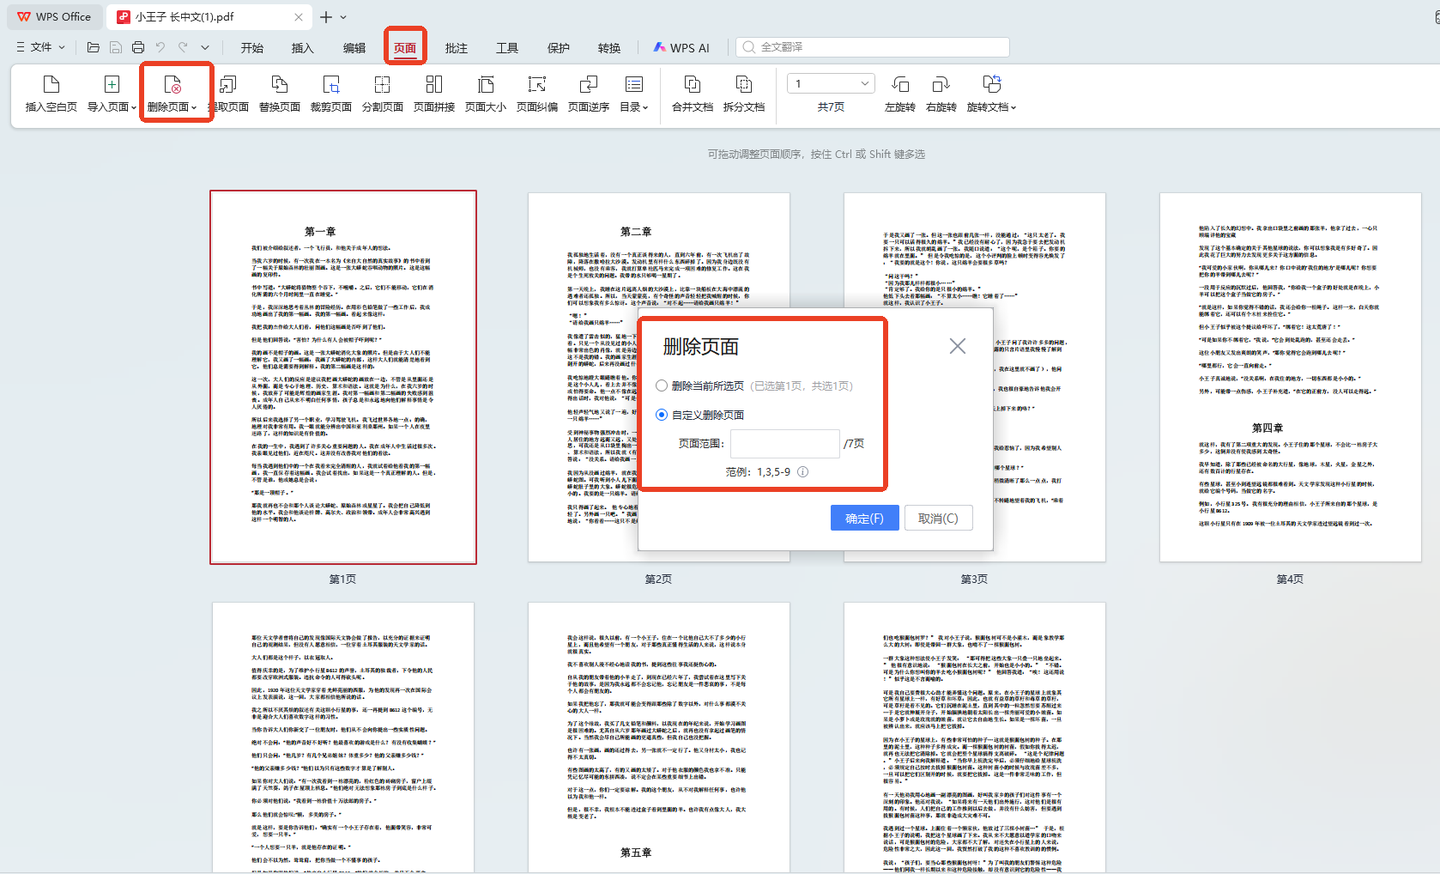Switch to the 保护 (Protect) tab
Viewport: 1440px width, 874px height.
[558, 48]
